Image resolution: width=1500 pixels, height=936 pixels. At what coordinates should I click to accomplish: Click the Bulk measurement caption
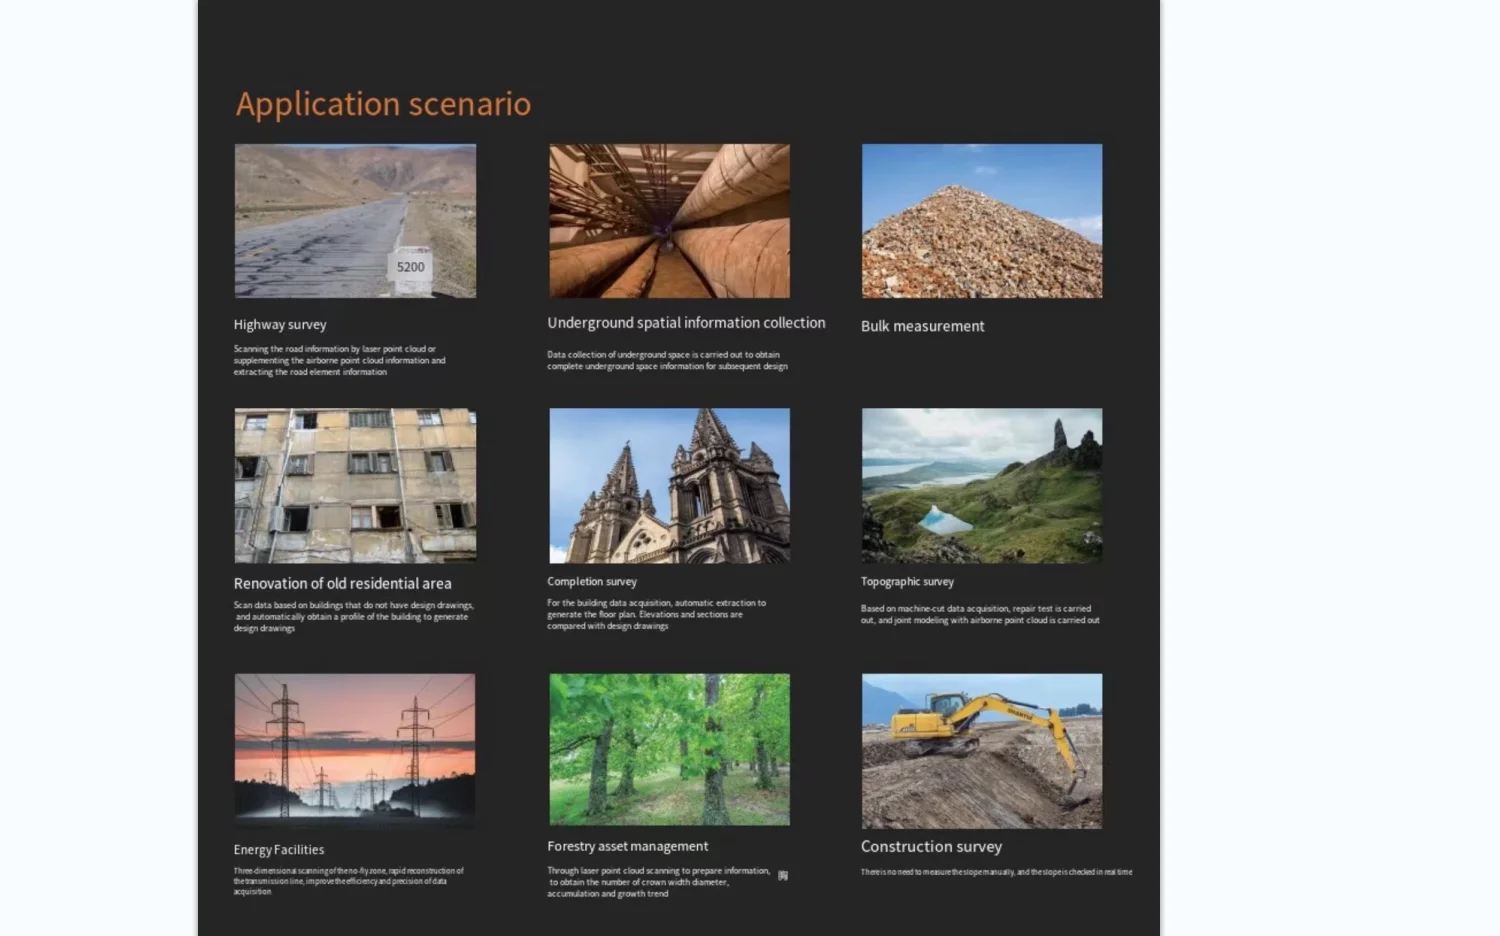click(x=922, y=326)
